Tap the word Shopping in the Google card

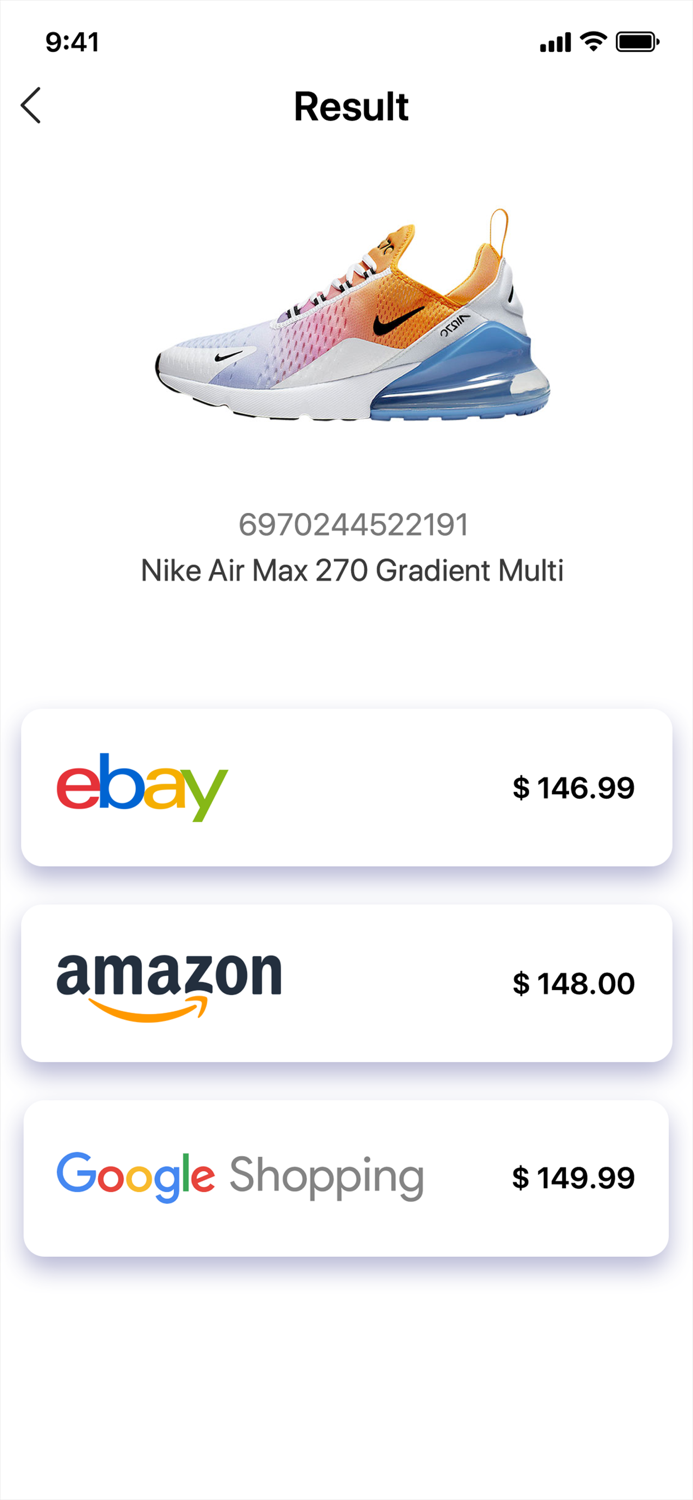coord(327,1176)
